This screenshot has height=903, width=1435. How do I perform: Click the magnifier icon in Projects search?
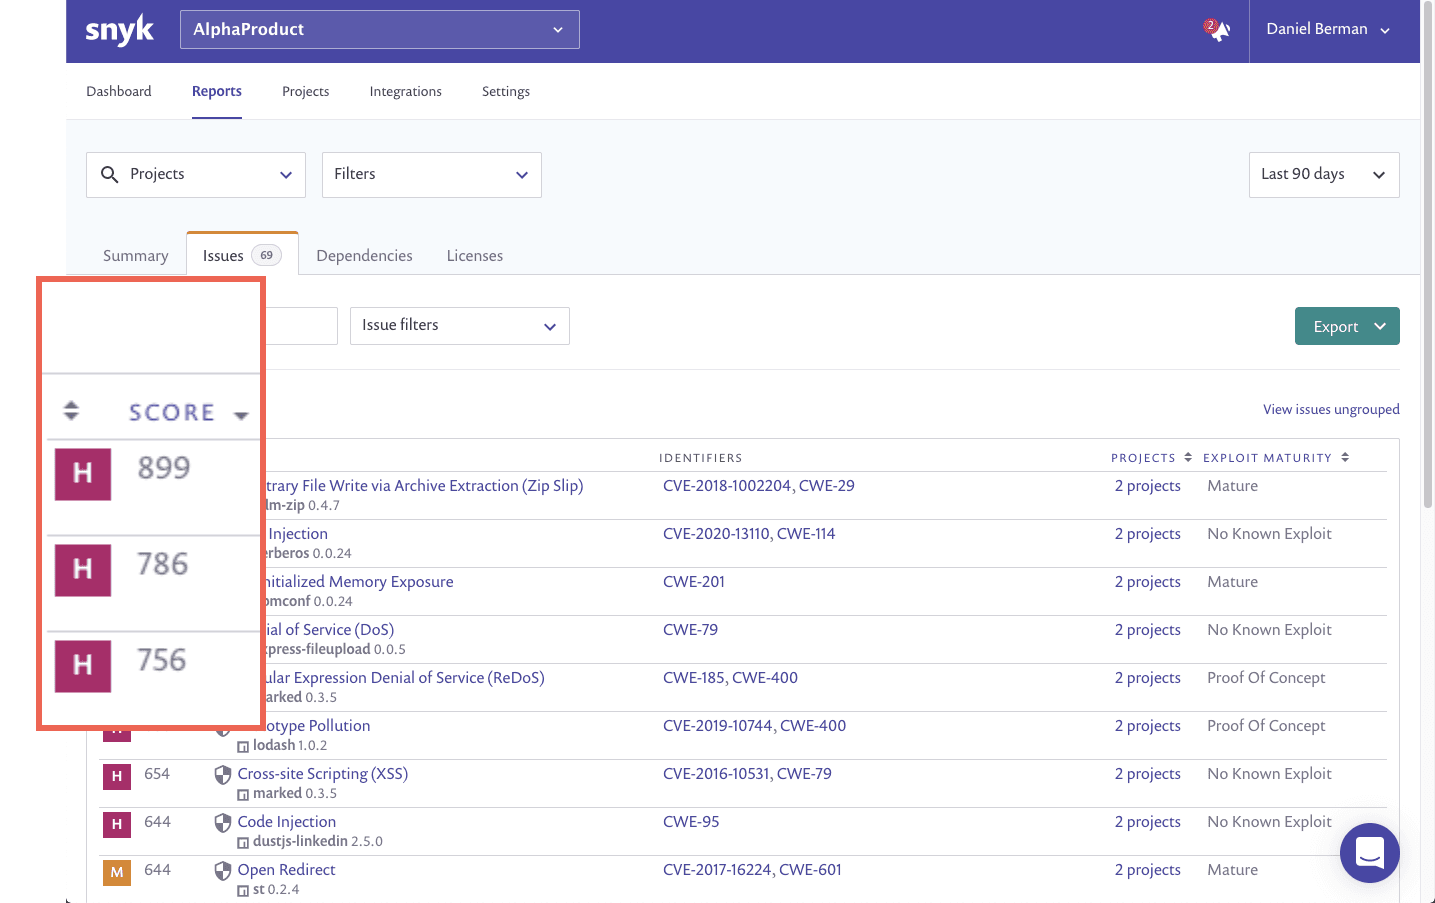click(110, 175)
